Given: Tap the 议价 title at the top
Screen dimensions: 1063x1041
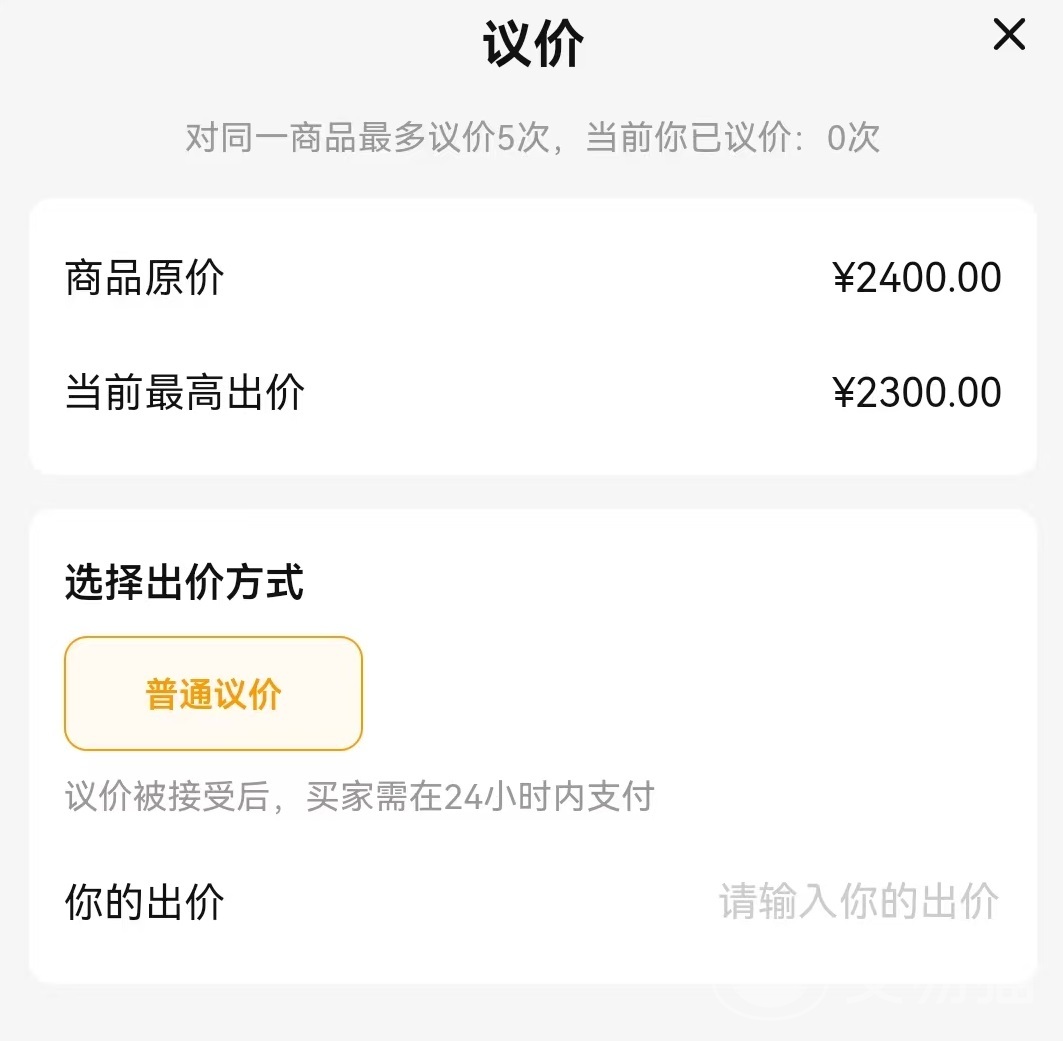Looking at the screenshot, I should pos(533,44).
